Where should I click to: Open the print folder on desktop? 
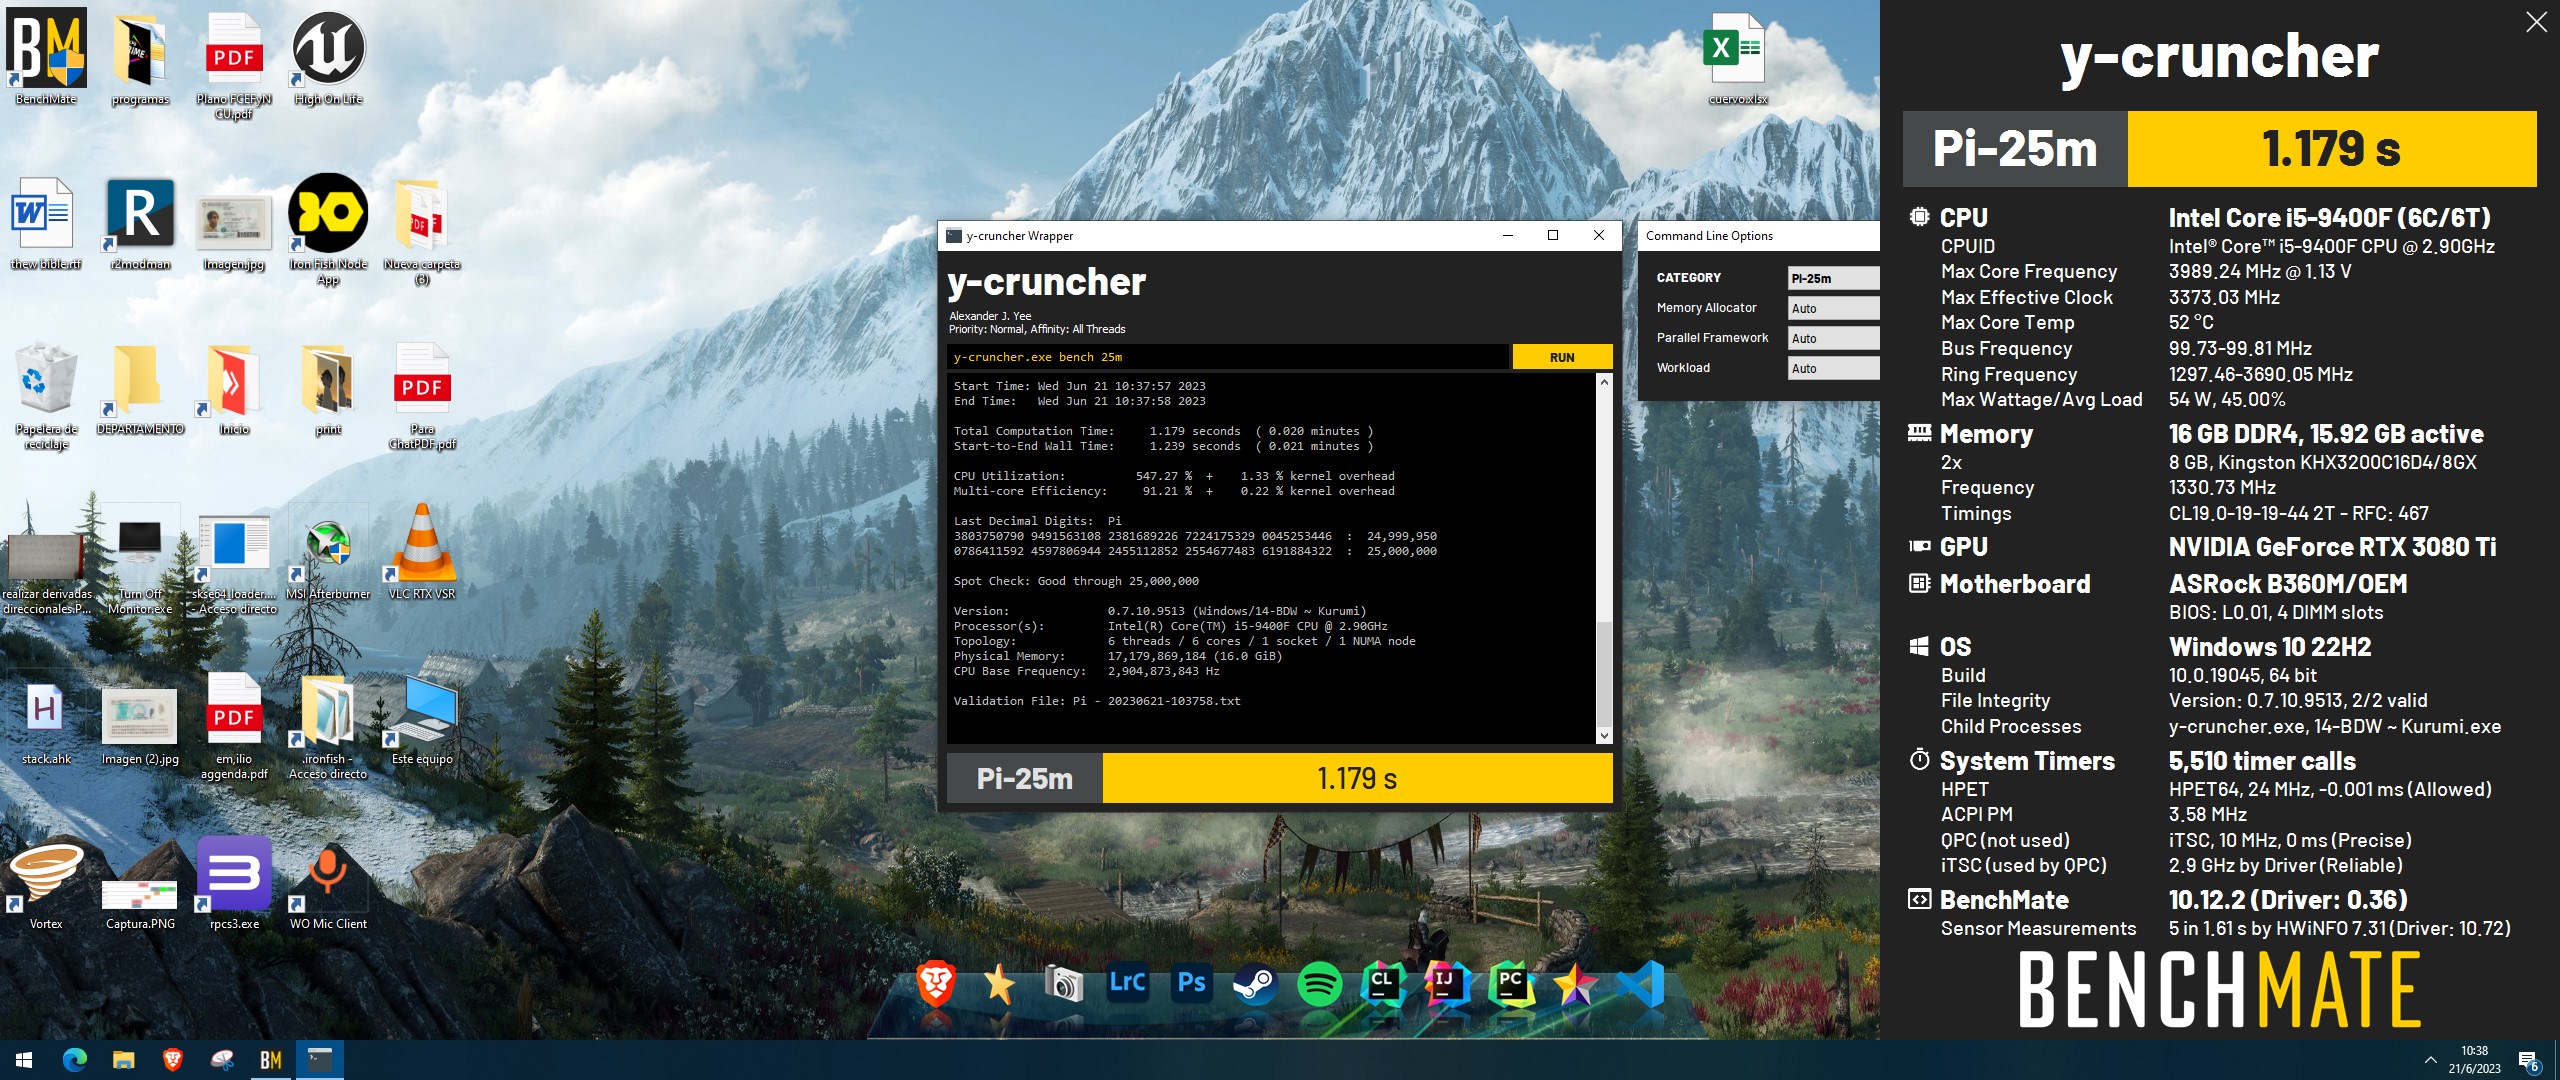click(328, 388)
